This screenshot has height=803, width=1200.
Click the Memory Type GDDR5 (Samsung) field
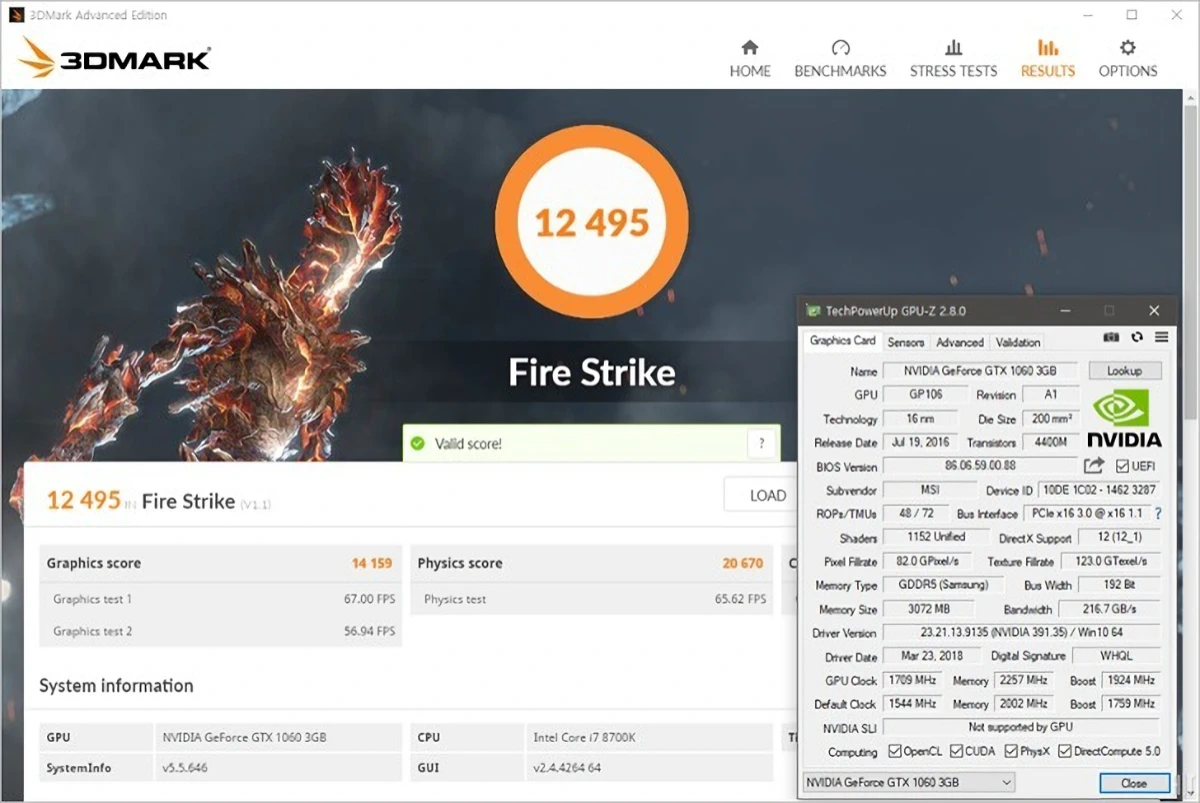click(943, 585)
